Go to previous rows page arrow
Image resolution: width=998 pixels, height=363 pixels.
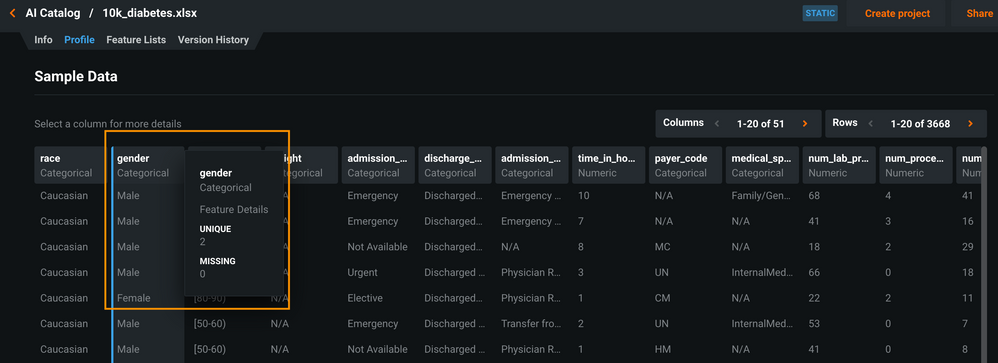(x=871, y=124)
